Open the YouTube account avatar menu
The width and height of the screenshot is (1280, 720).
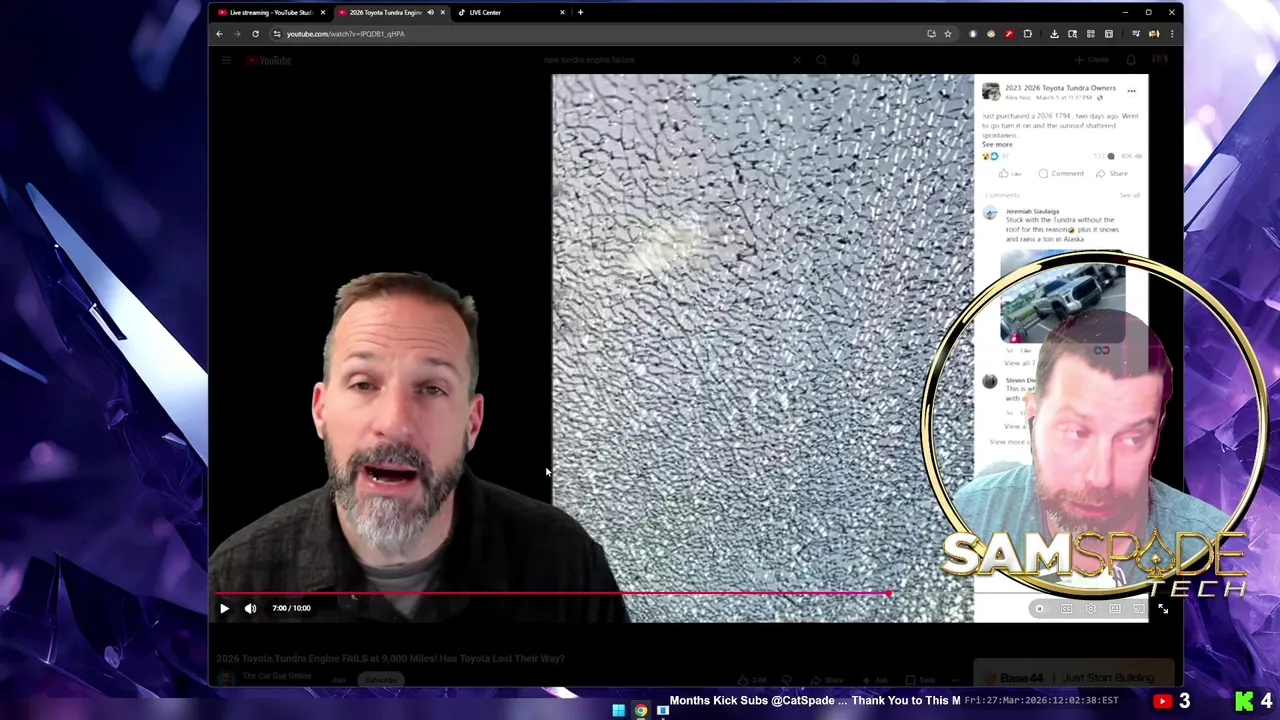[1161, 60]
